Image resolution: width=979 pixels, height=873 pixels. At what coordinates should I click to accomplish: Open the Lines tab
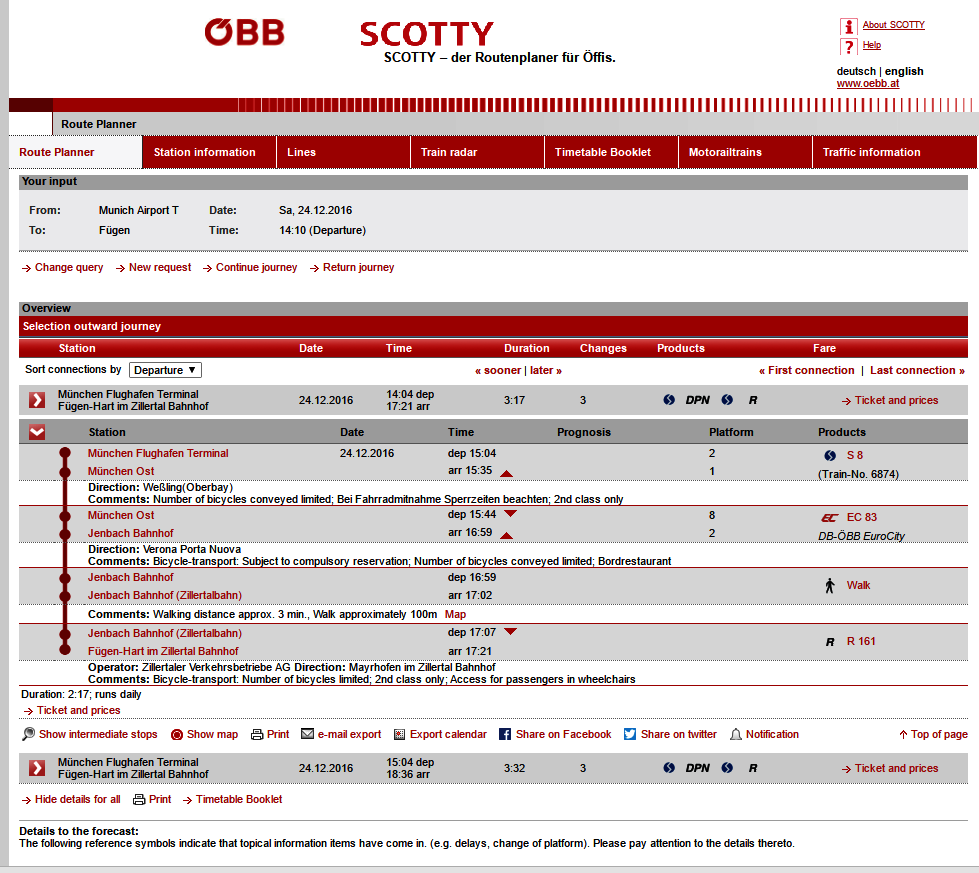(343, 152)
